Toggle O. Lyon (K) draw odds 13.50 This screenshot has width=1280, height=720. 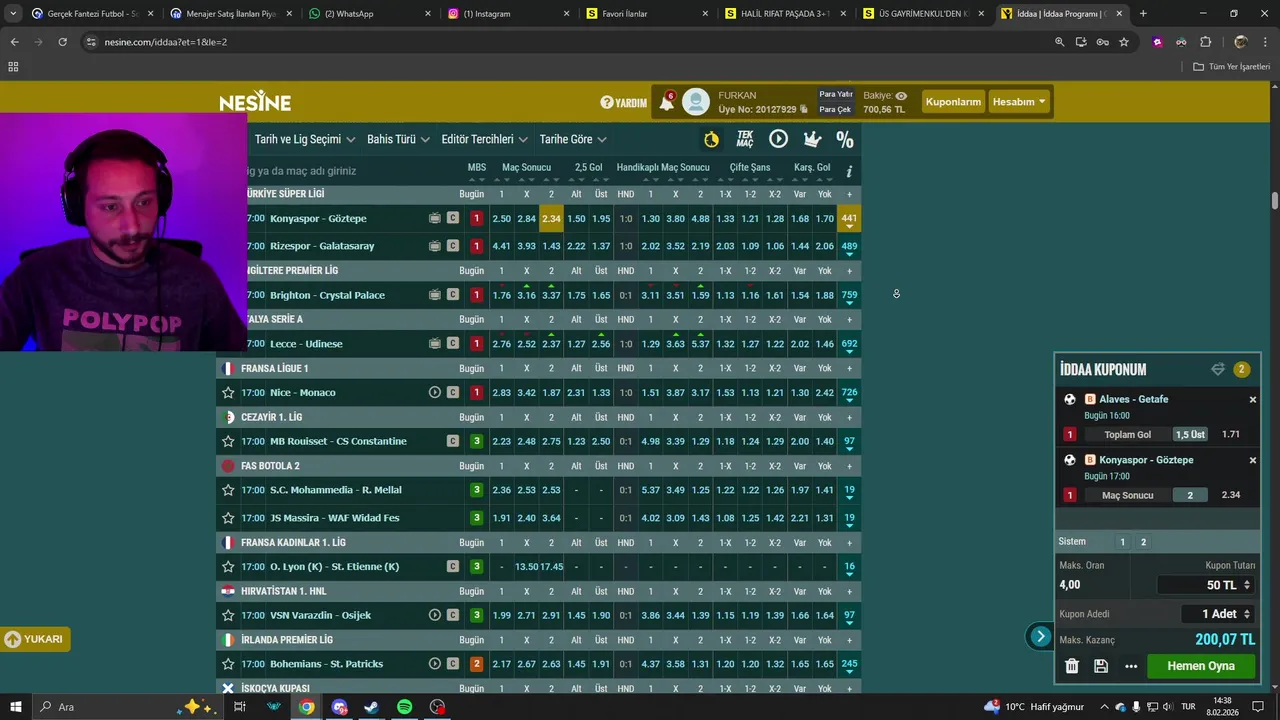pos(527,566)
